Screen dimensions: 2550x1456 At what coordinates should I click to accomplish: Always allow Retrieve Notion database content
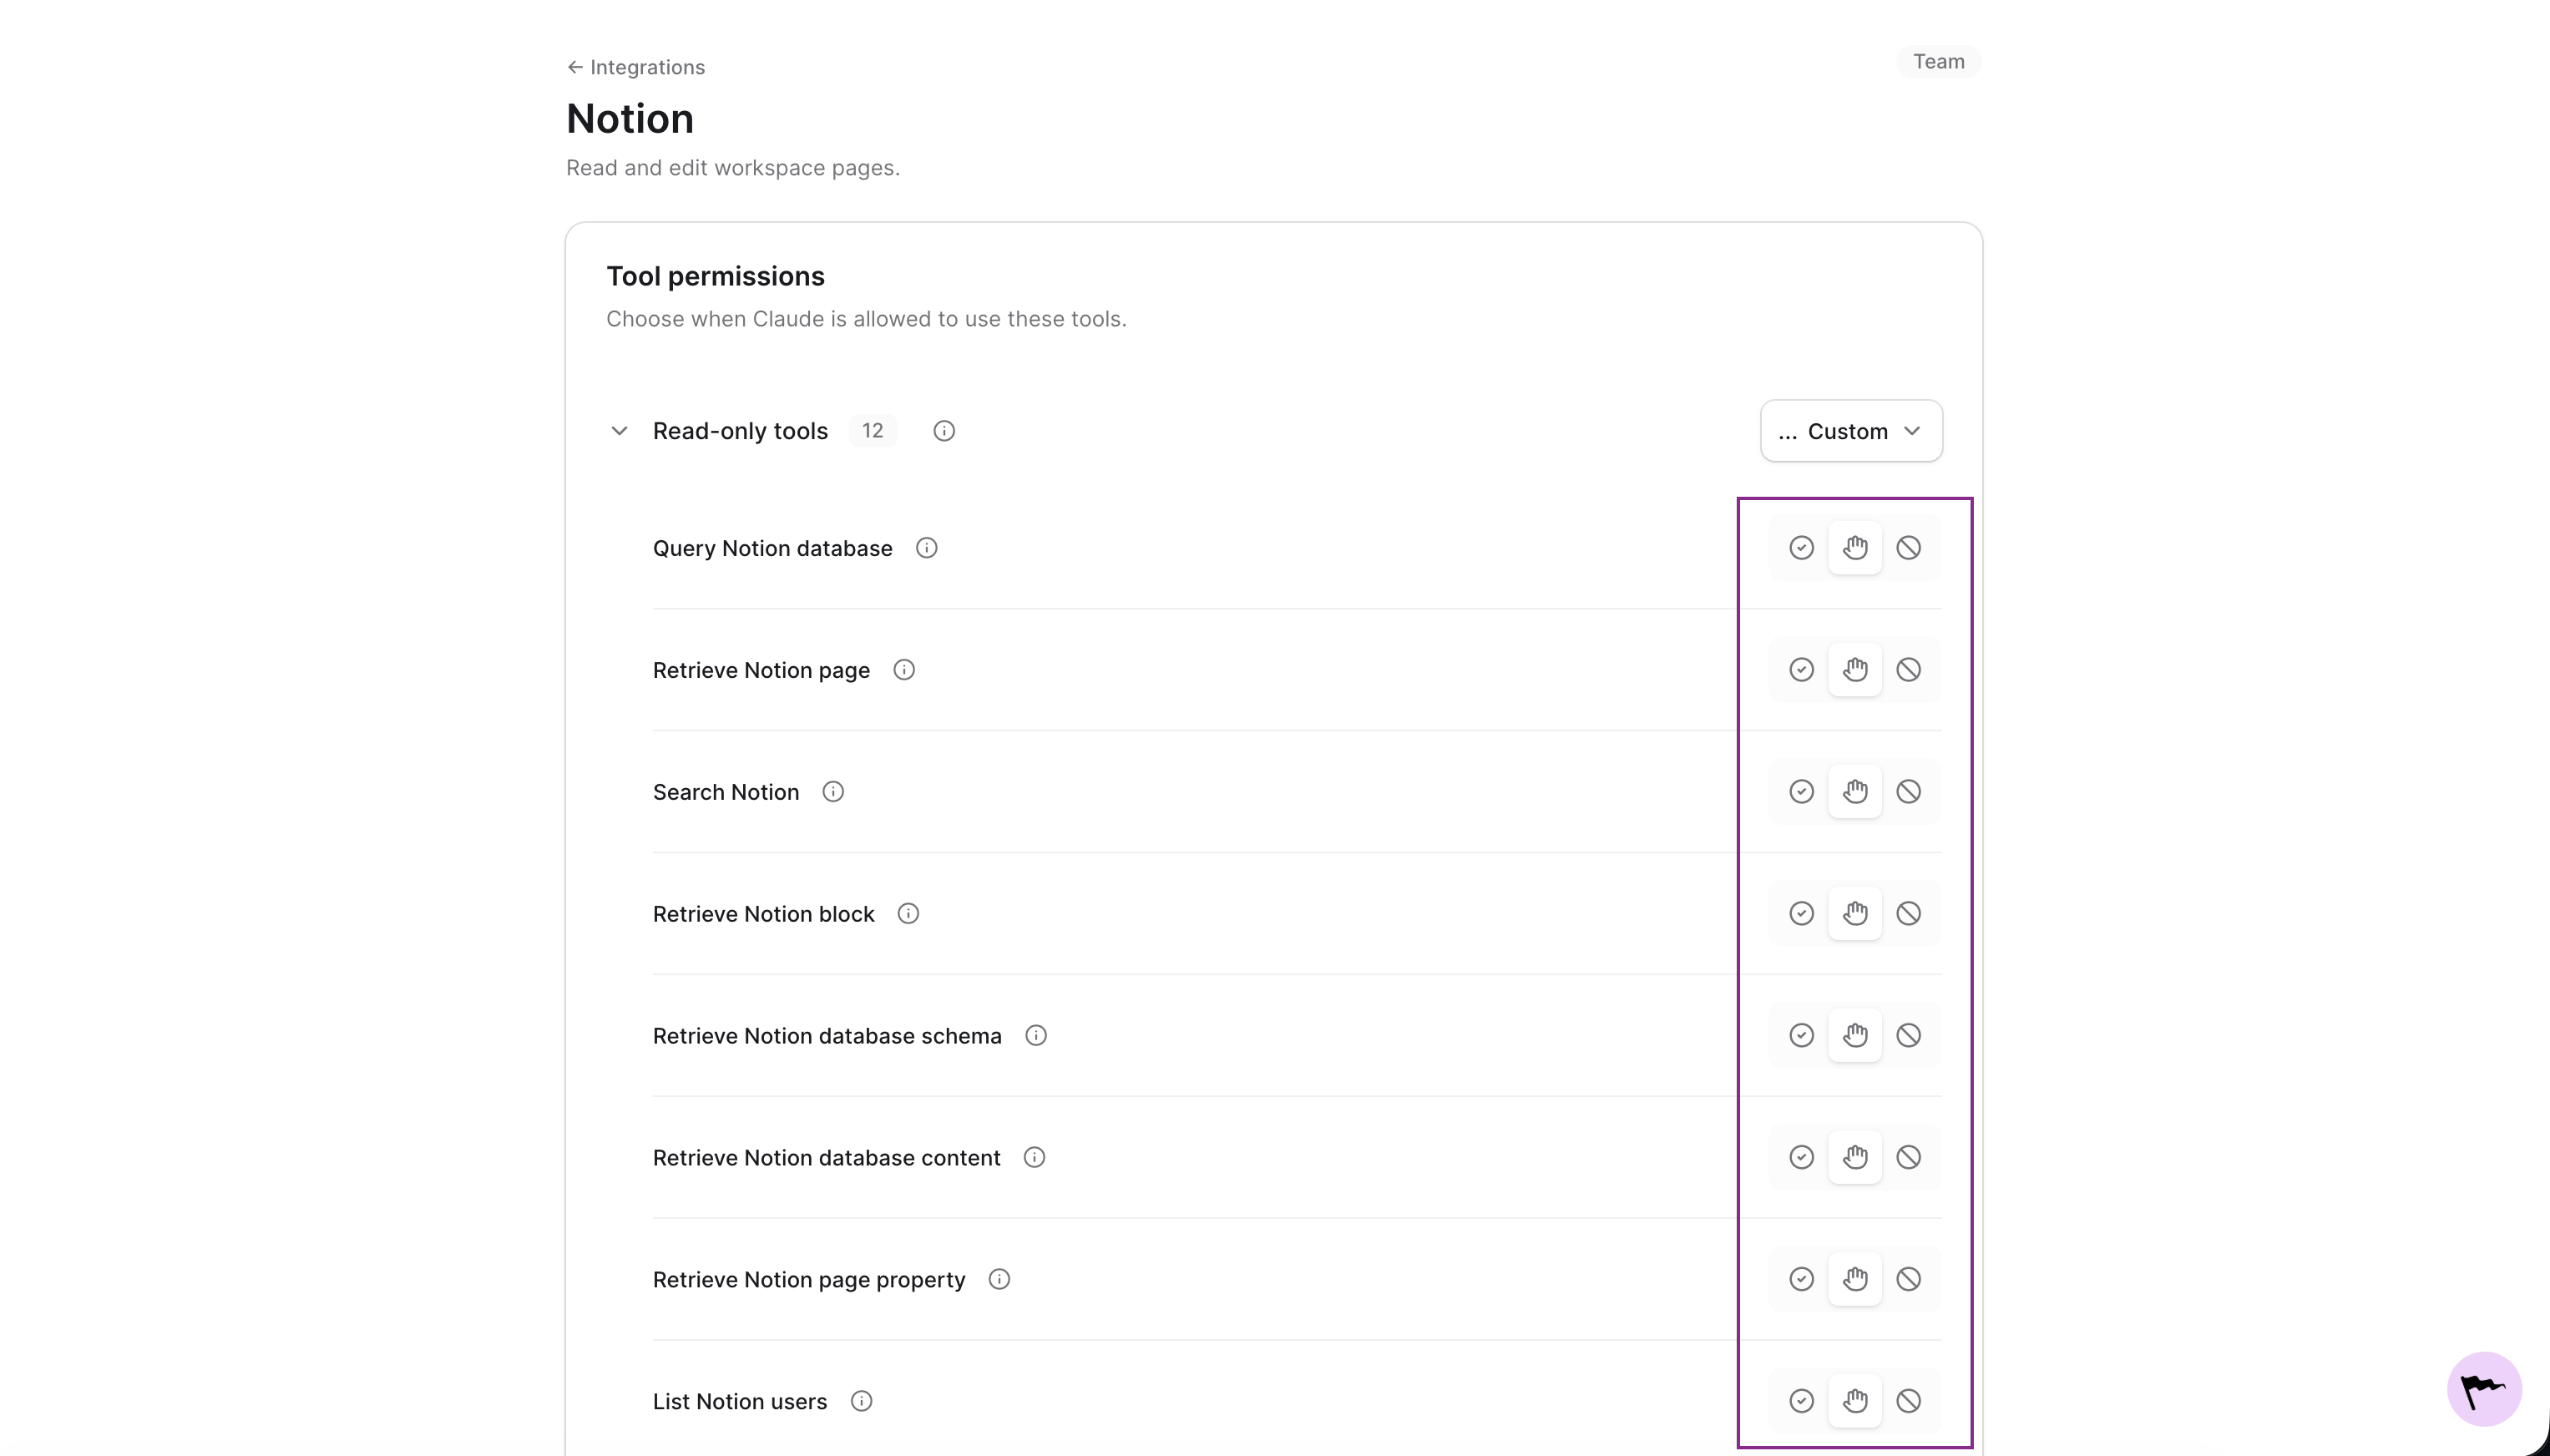(x=1801, y=1158)
